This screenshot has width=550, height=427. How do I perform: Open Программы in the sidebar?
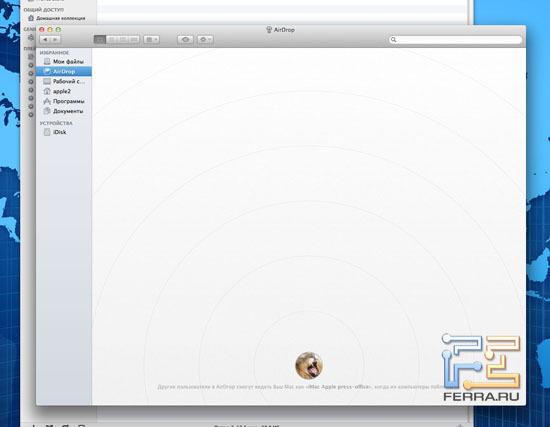[63, 101]
